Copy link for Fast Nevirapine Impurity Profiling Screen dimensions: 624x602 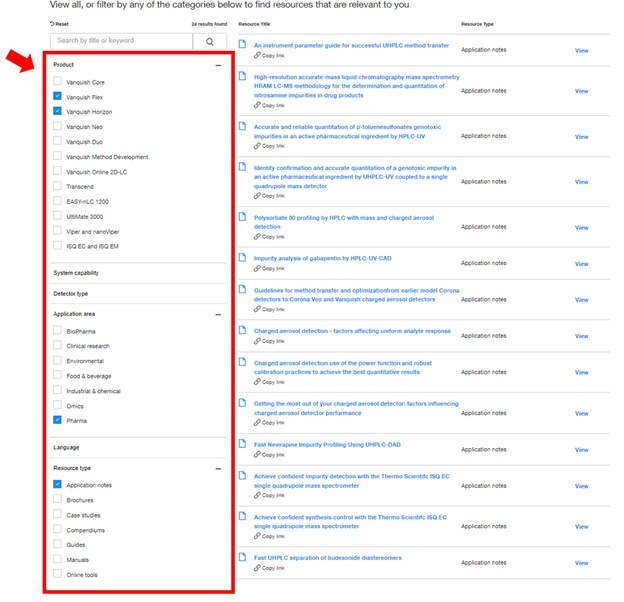(269, 455)
